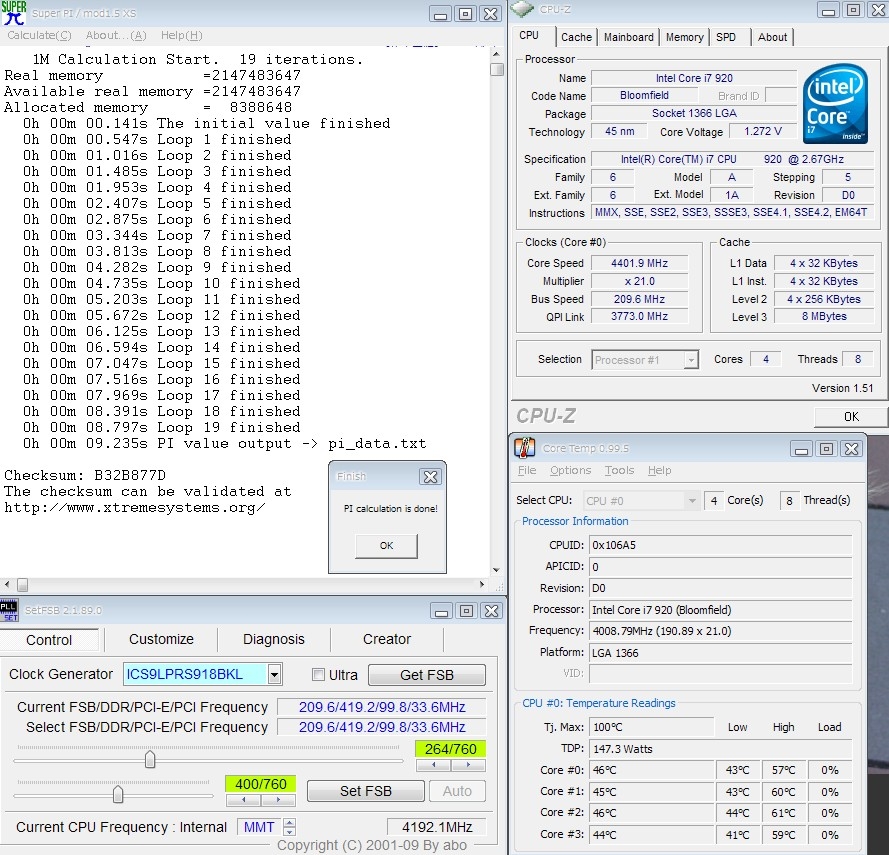Close the SetFSB window

(x=492, y=611)
